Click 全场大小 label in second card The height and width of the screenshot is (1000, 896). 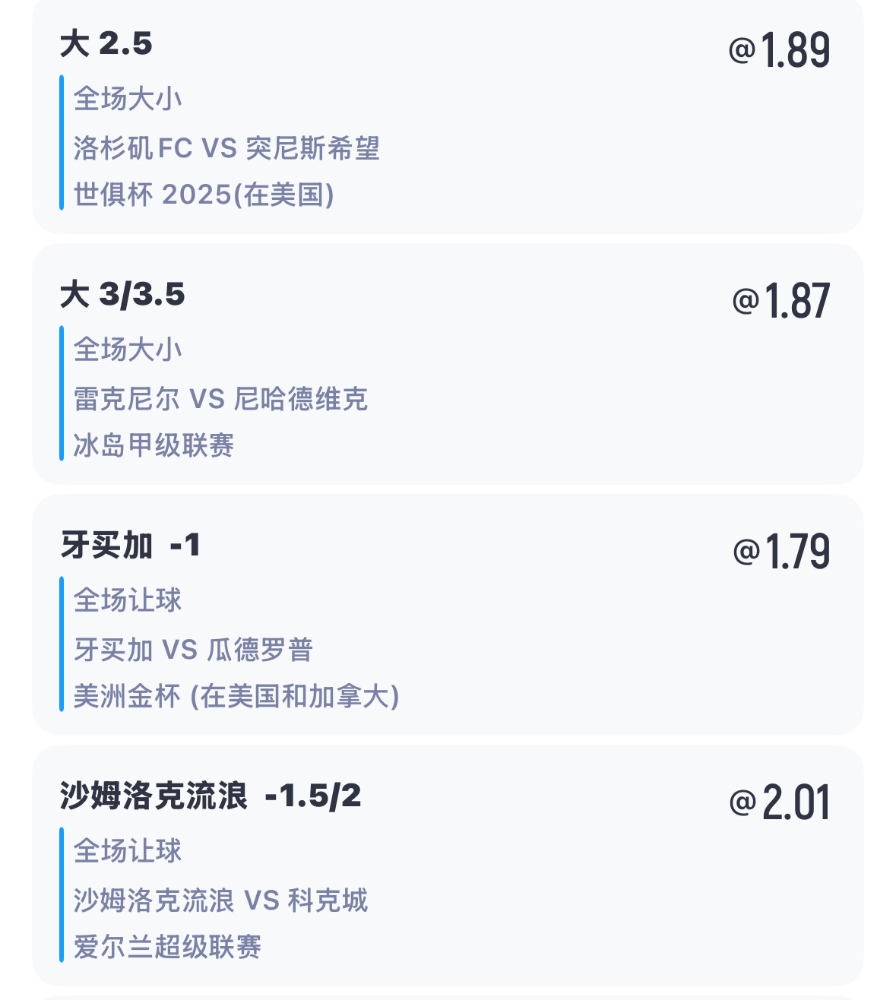tap(128, 349)
